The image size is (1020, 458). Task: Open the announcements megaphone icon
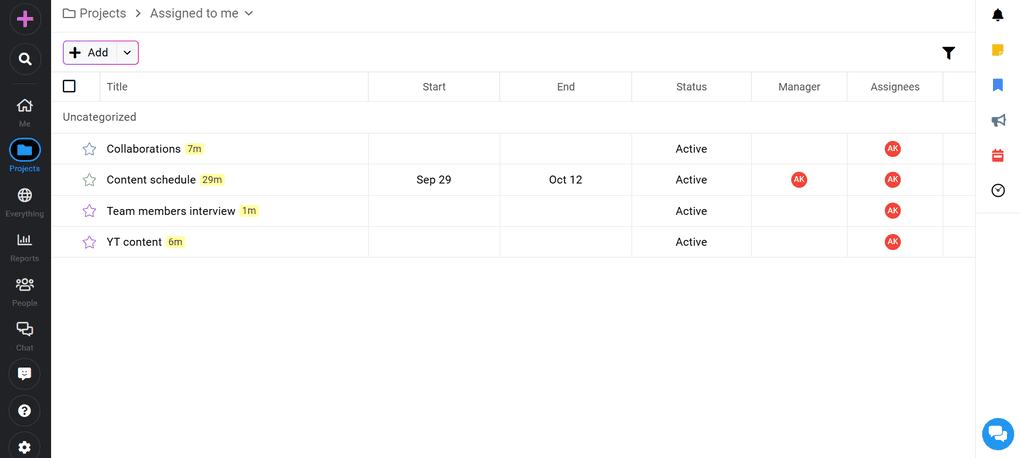coord(997,120)
